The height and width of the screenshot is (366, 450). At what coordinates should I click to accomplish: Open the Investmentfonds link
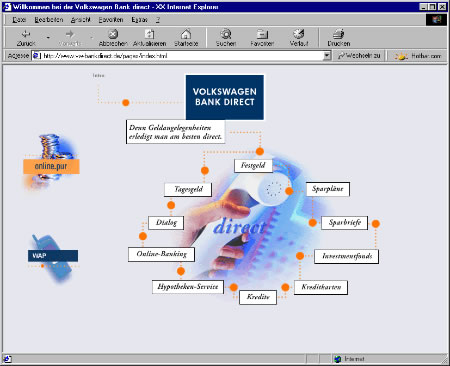347,256
